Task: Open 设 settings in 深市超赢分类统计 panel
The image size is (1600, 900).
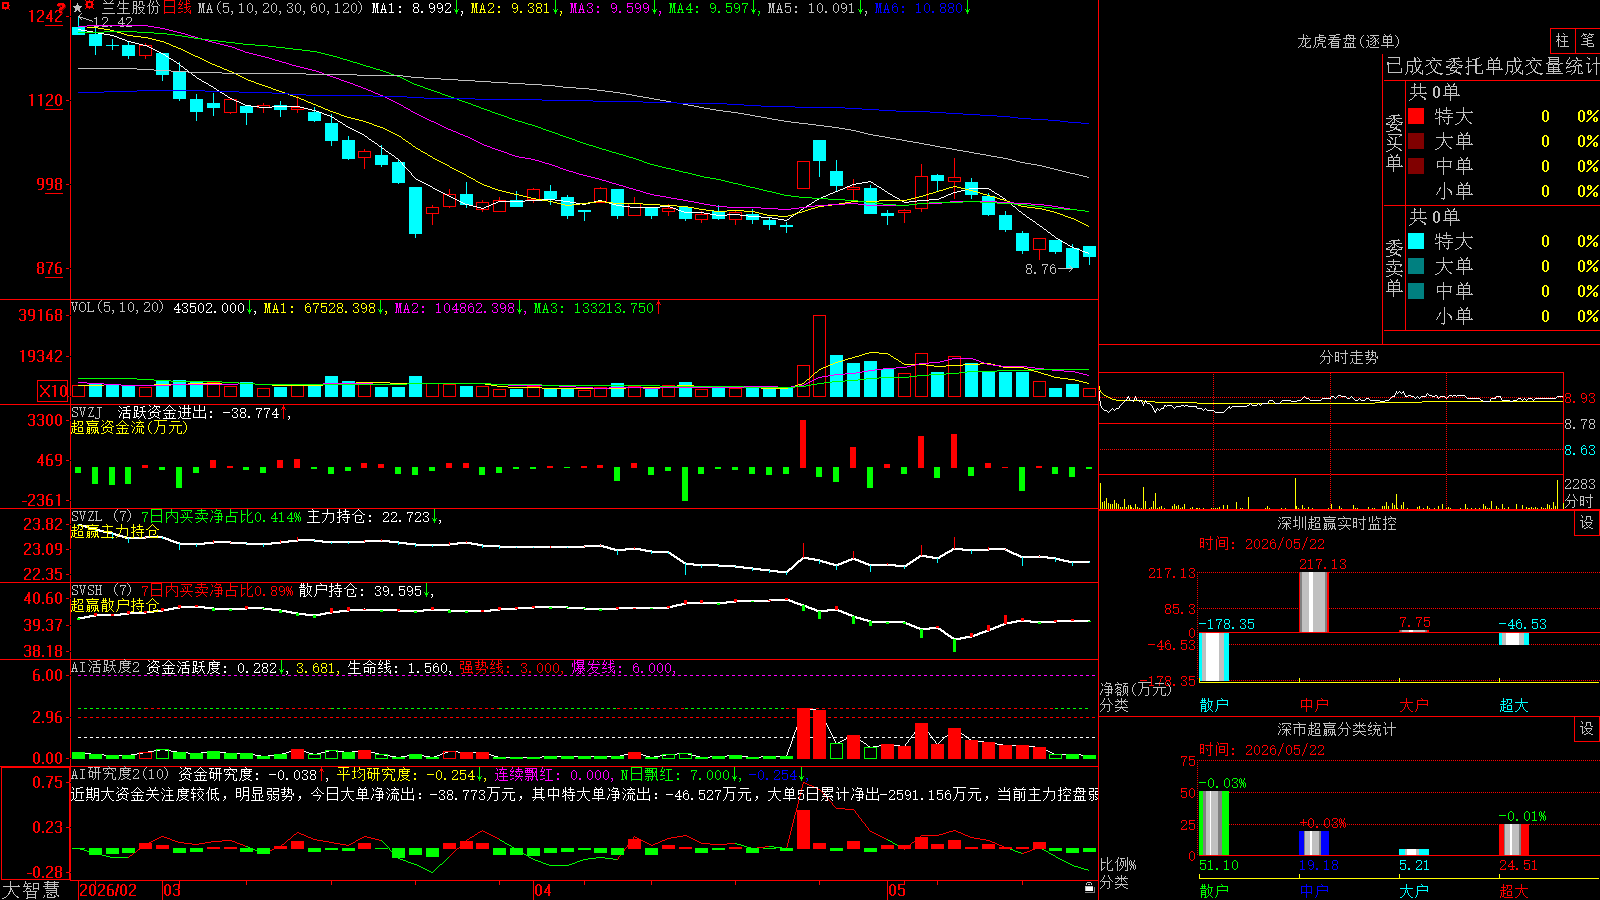Action: coord(1587,729)
